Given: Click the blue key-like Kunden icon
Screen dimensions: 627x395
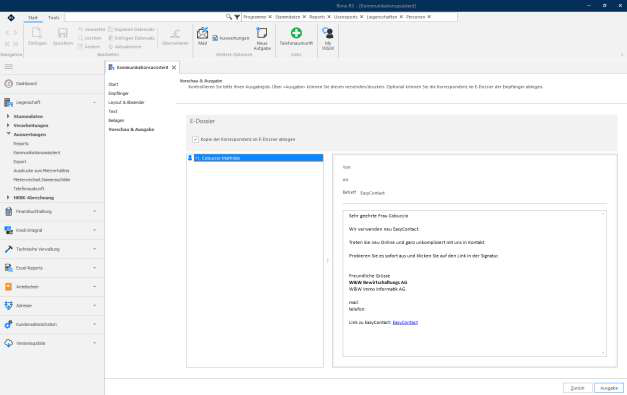Looking at the screenshot, I should tap(8, 324).
